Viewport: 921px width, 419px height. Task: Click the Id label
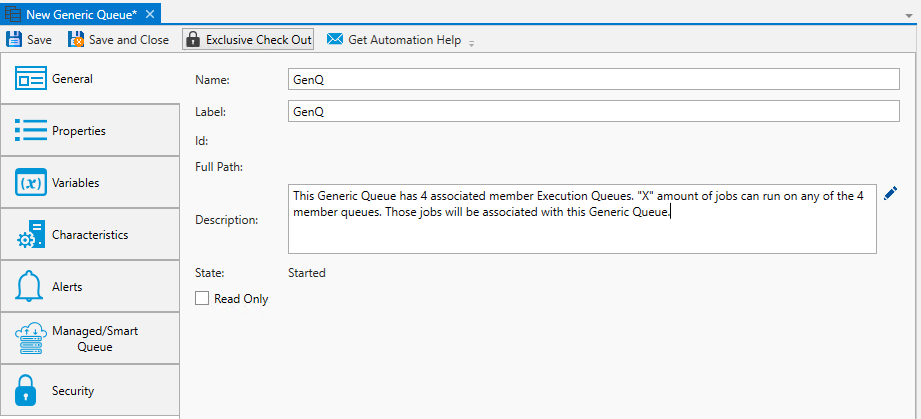pos(201,141)
